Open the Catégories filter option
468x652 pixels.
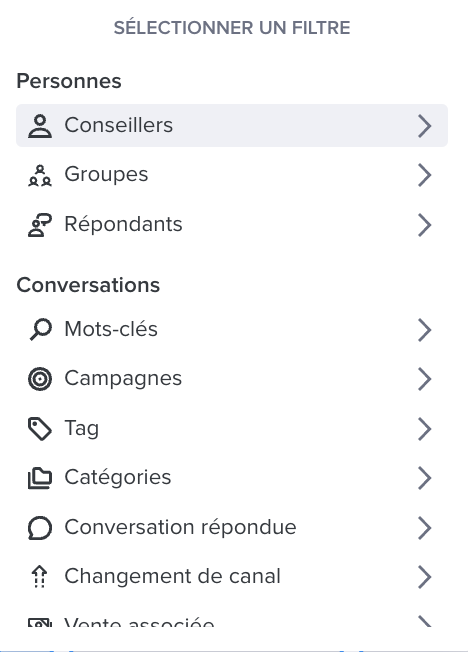[x=232, y=478]
